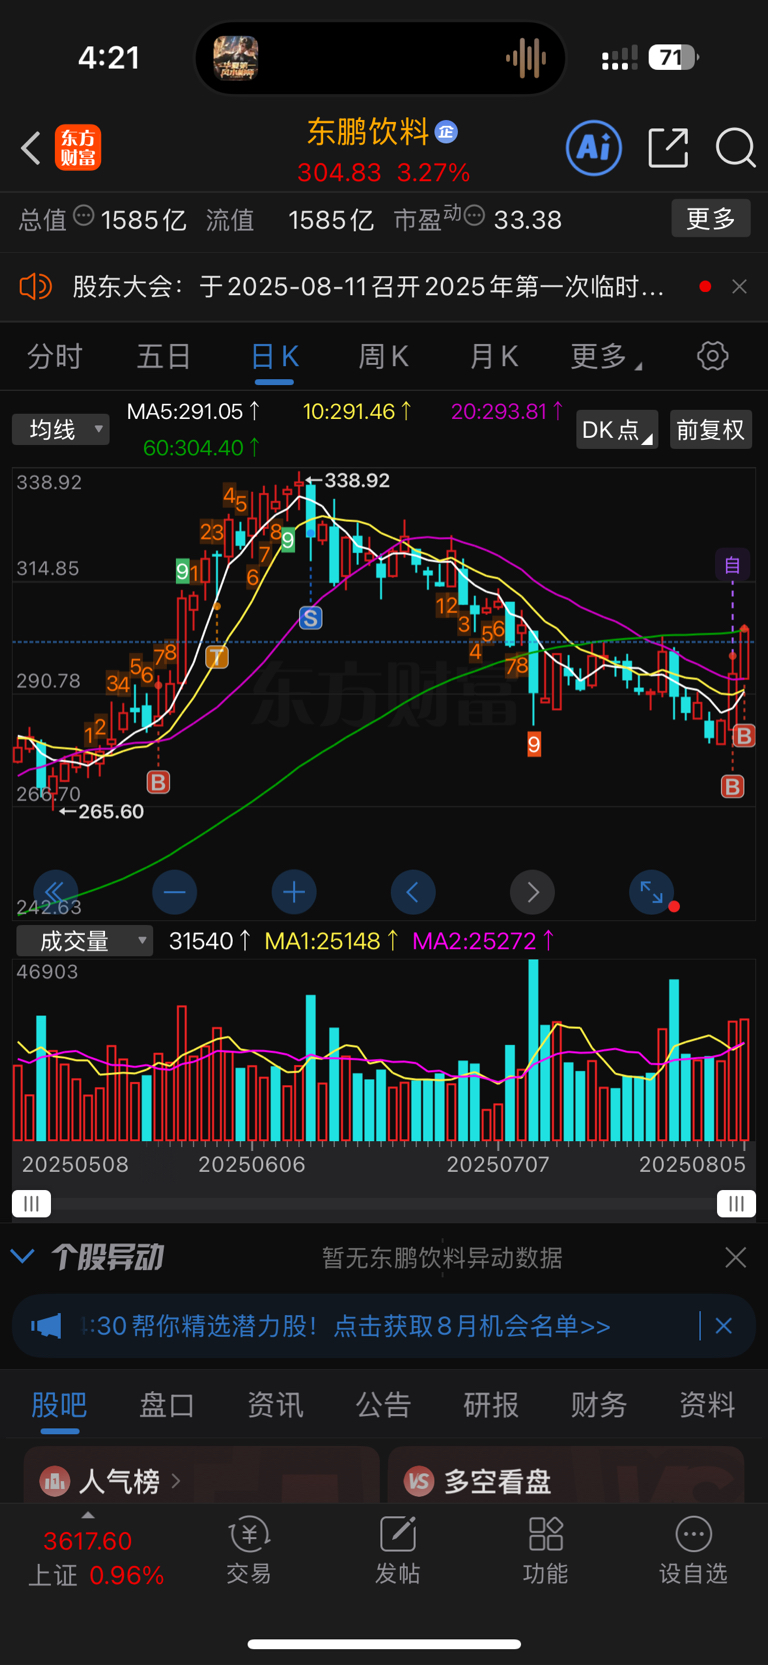Screen dimensions: 769x1665
Task: Tap the MA5:291.05 value
Action: [x=194, y=411]
